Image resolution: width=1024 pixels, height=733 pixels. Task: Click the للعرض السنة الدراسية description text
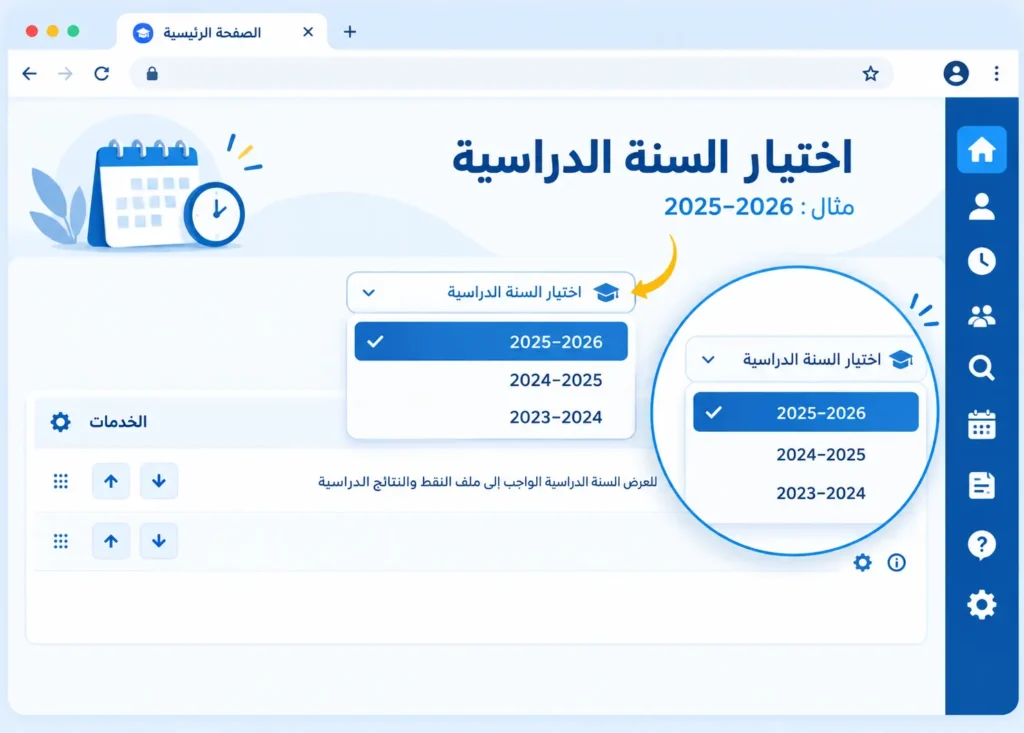pyautogui.click(x=487, y=482)
